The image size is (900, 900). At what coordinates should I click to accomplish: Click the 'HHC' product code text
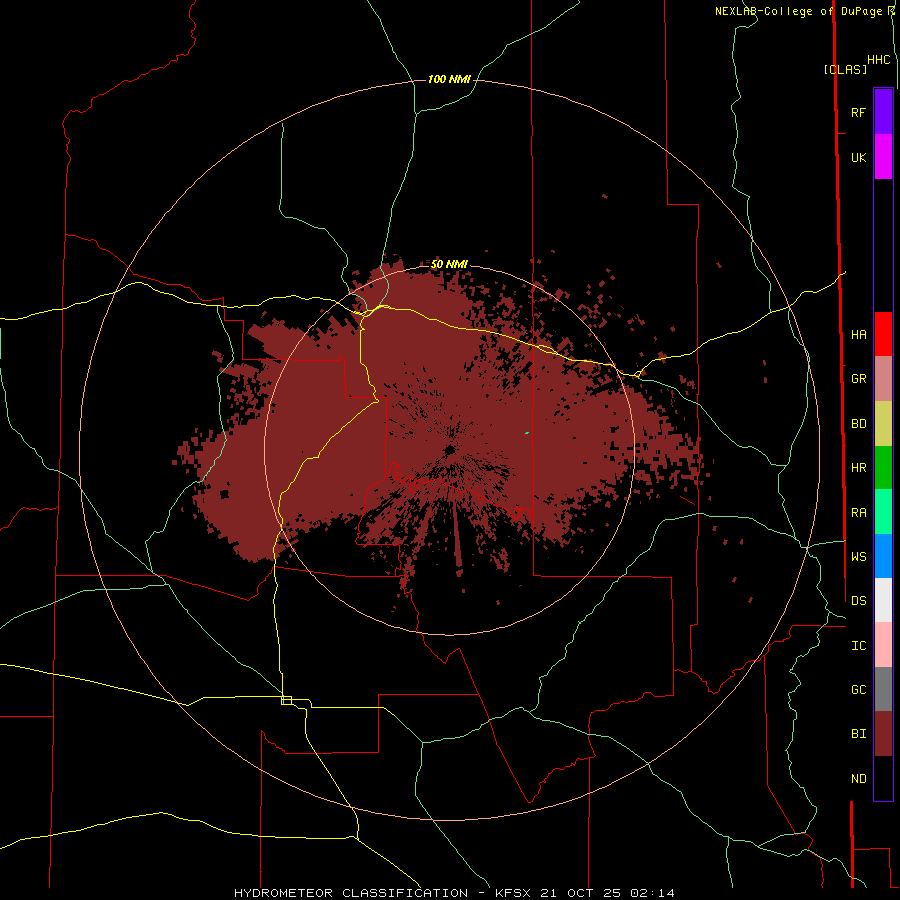(x=878, y=60)
